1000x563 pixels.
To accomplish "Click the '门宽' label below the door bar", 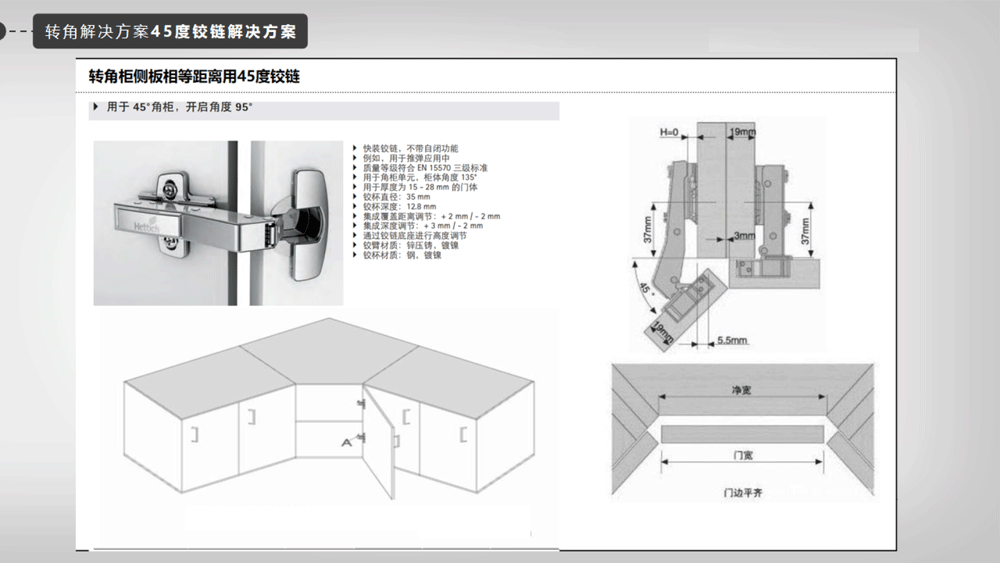I will click(x=742, y=455).
